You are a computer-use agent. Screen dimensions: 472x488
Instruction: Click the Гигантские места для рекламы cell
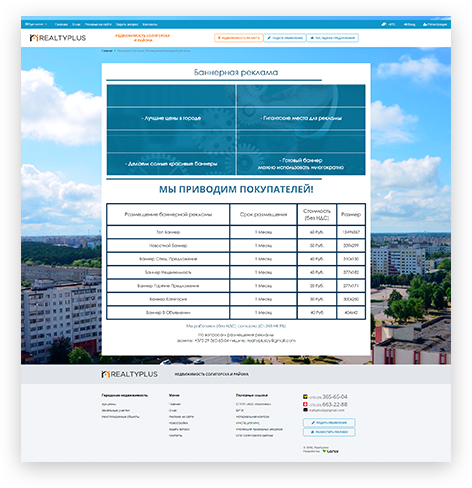coord(301,118)
